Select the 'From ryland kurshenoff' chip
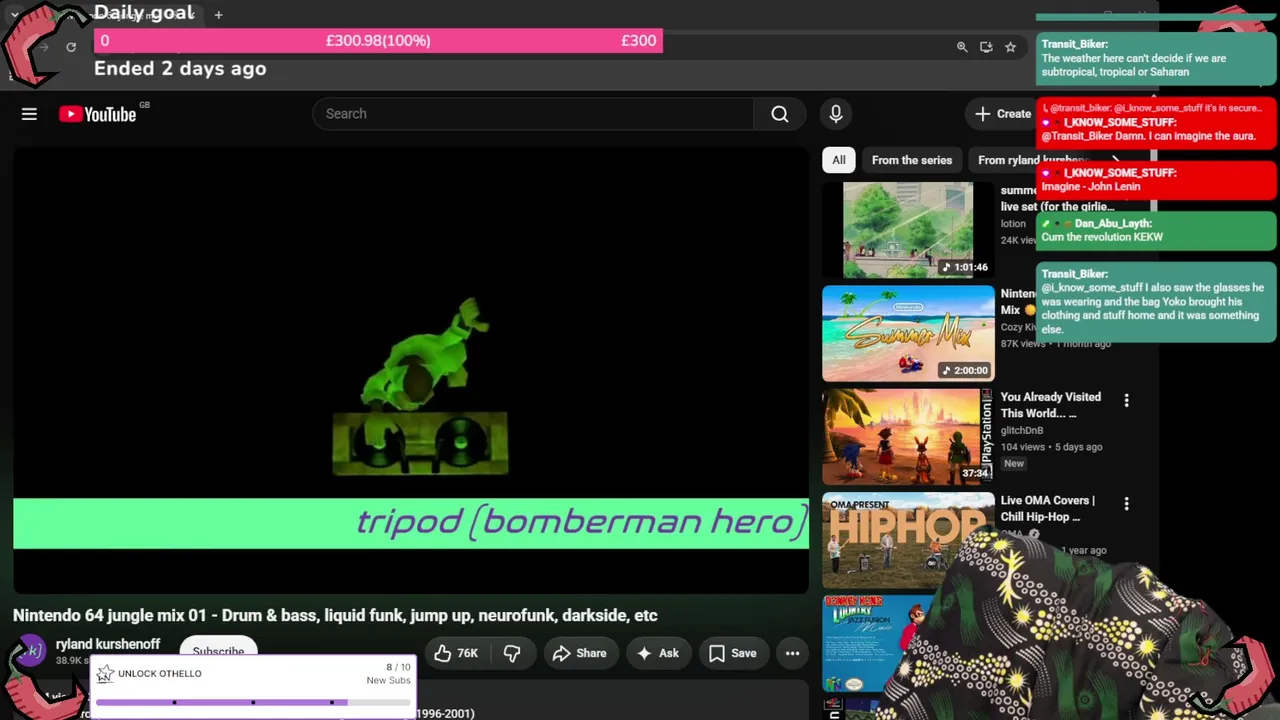This screenshot has height=720, width=1280. [x=1032, y=160]
